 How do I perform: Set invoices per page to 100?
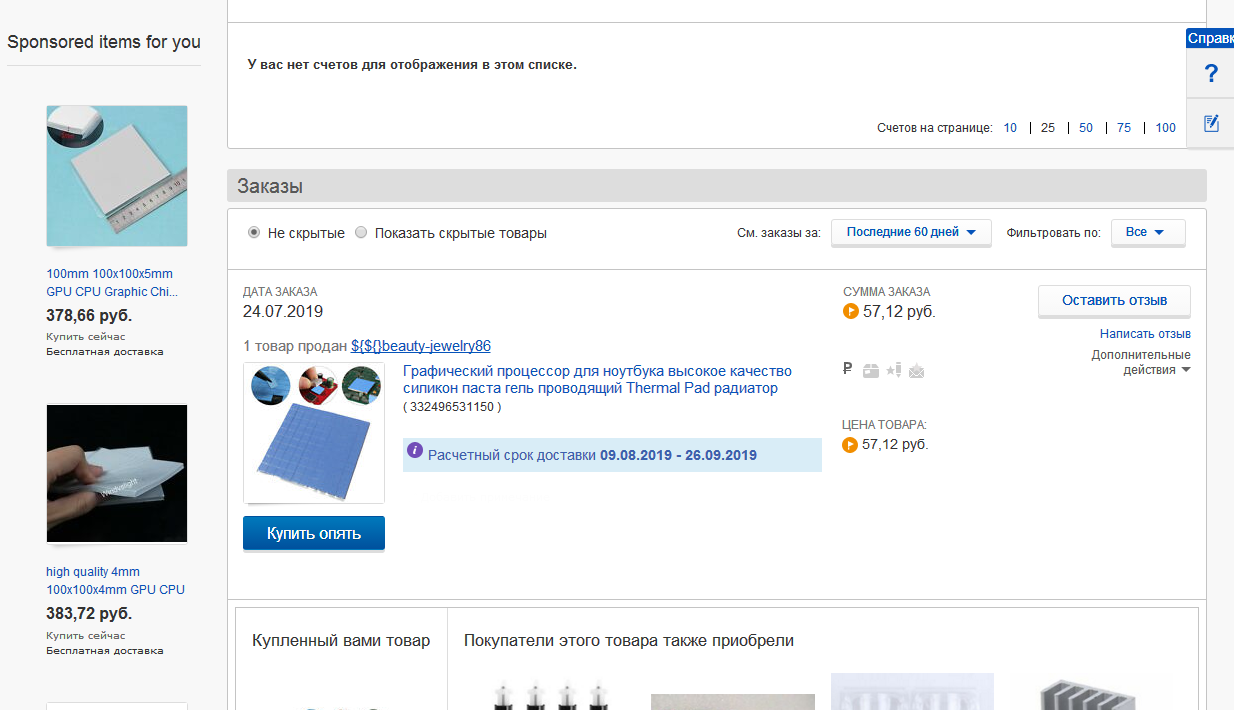[1165, 128]
